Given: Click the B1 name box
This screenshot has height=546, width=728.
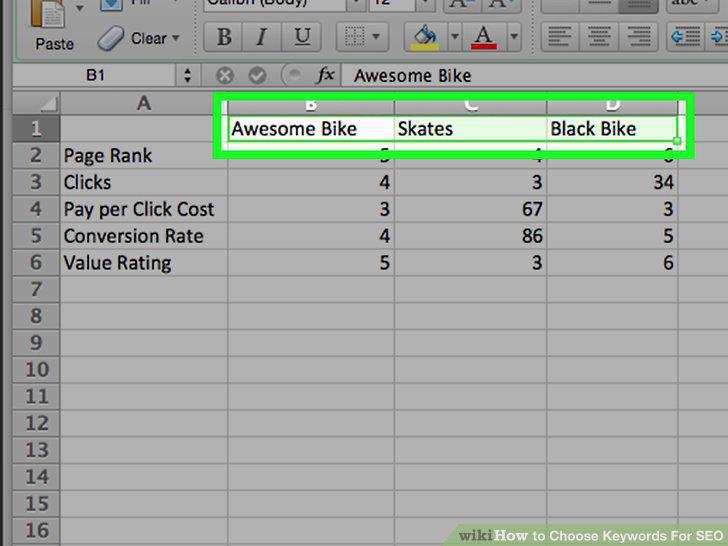Looking at the screenshot, I should pyautogui.click(x=95, y=75).
